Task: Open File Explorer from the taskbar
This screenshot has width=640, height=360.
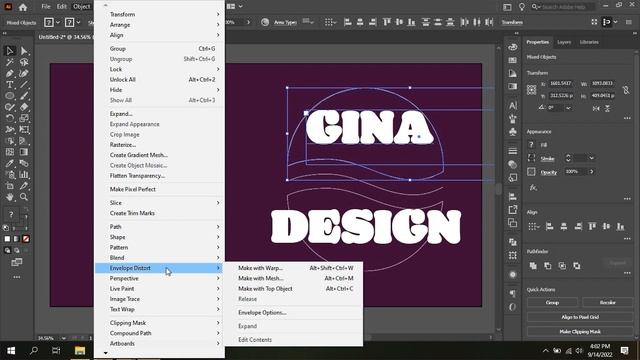Action: (x=80, y=351)
